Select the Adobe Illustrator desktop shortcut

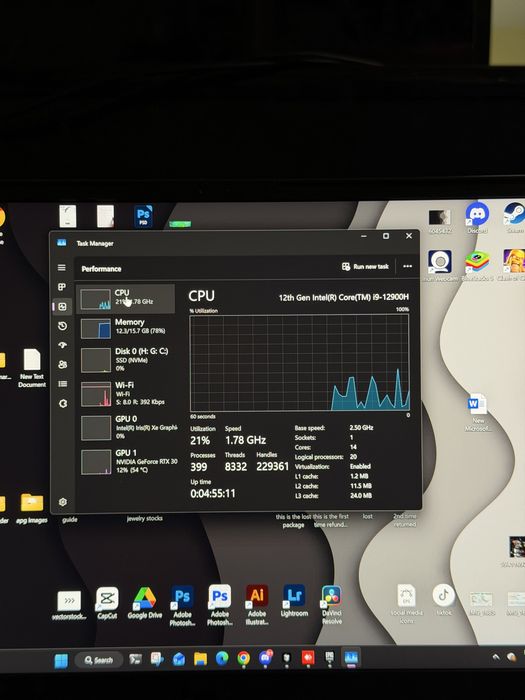pos(257,605)
